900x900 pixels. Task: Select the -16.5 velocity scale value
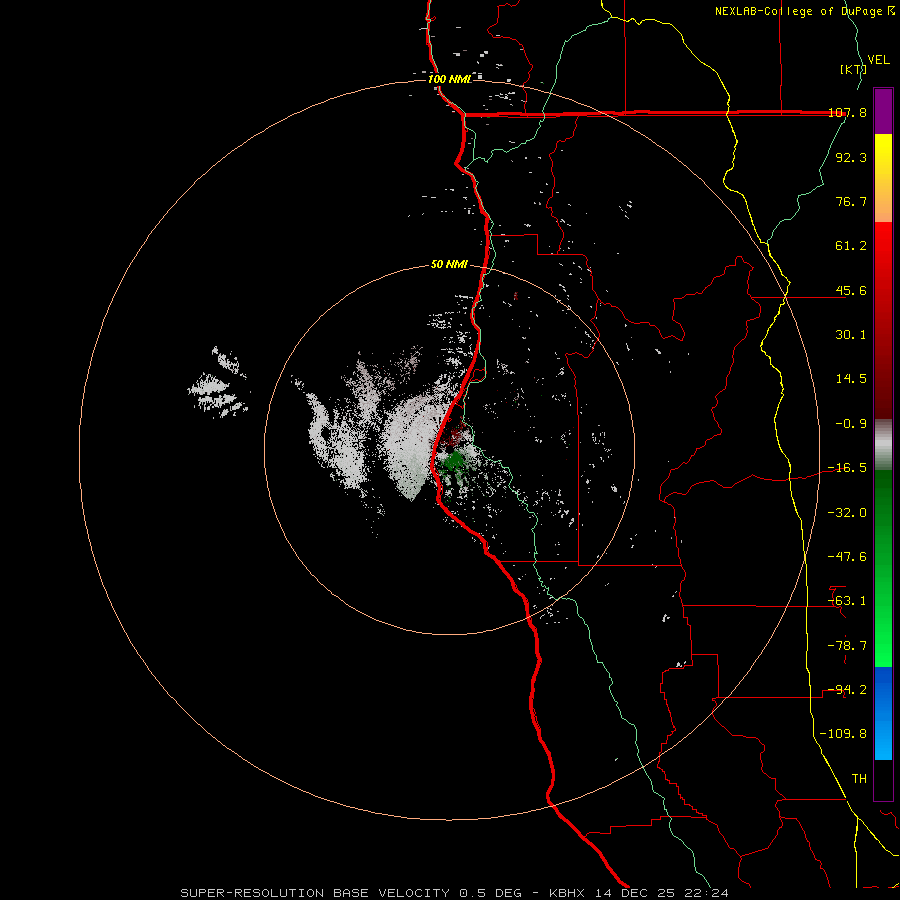coord(847,468)
